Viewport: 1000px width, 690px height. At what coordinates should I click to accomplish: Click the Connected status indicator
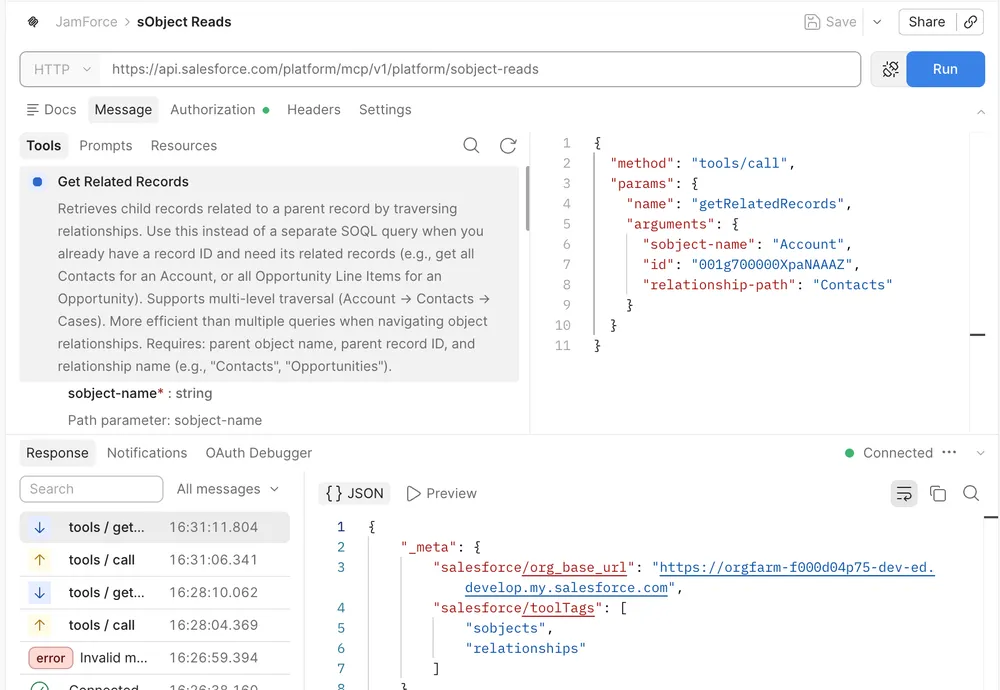[888, 453]
